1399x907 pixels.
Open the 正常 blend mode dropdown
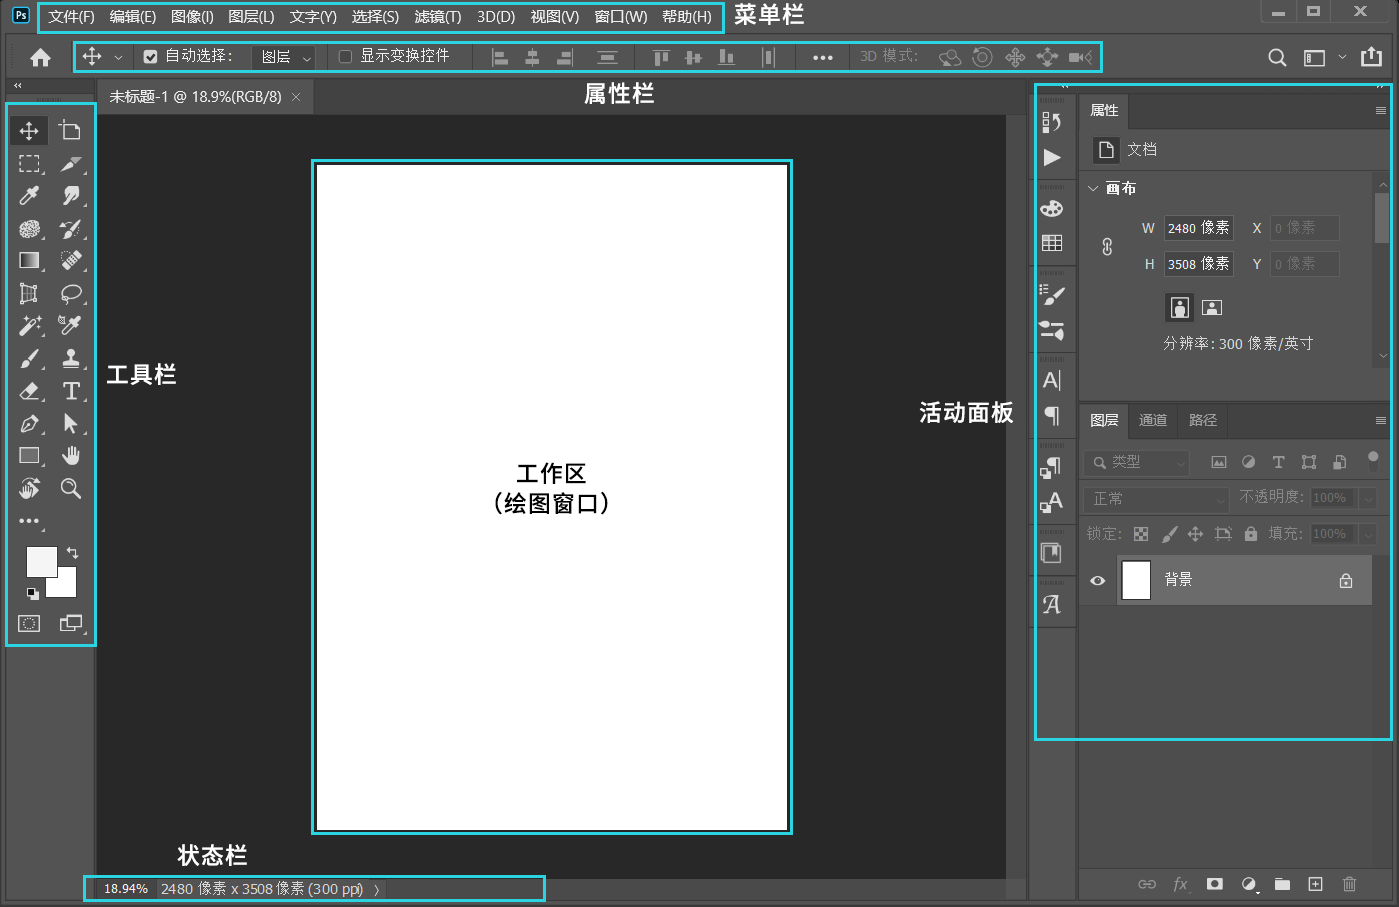[x=1155, y=498]
